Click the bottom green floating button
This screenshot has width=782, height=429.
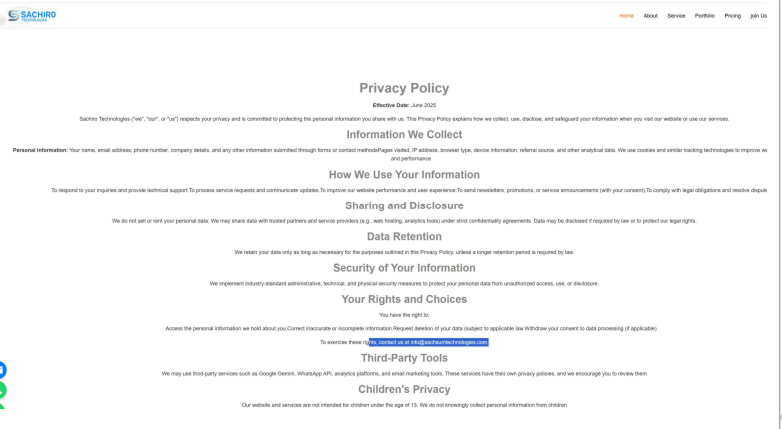point(2,406)
